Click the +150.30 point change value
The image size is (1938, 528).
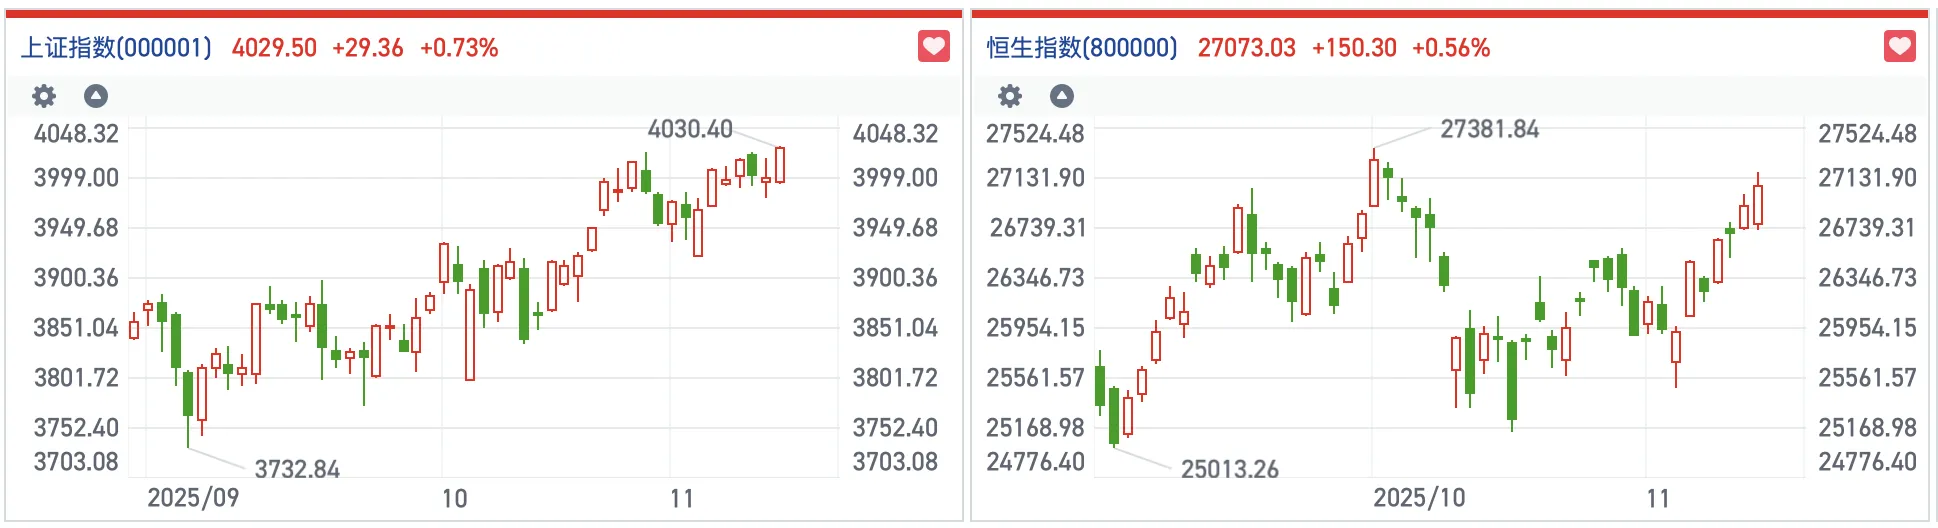pyautogui.click(x=1354, y=48)
